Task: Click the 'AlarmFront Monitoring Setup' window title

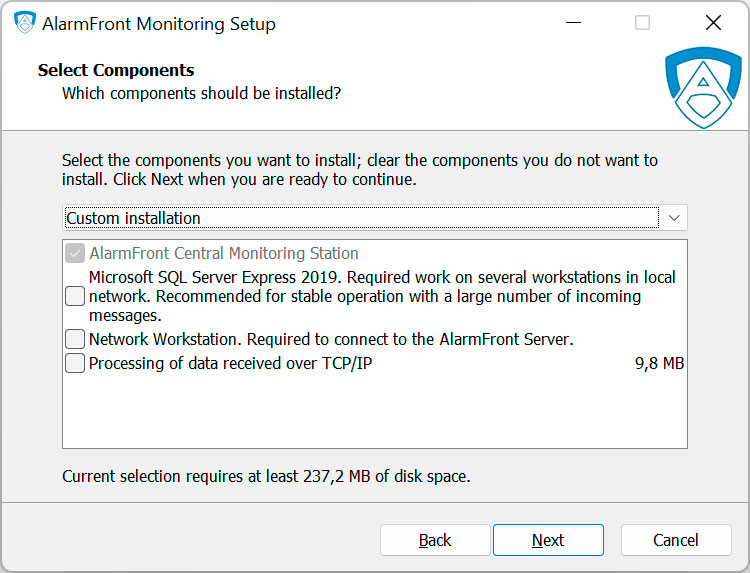Action: point(158,23)
